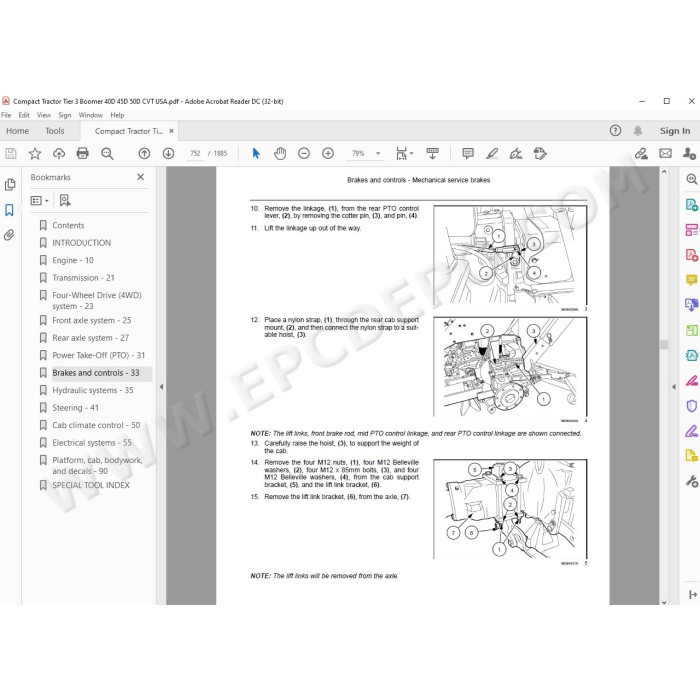Select the highlight text pen tool

click(492, 154)
